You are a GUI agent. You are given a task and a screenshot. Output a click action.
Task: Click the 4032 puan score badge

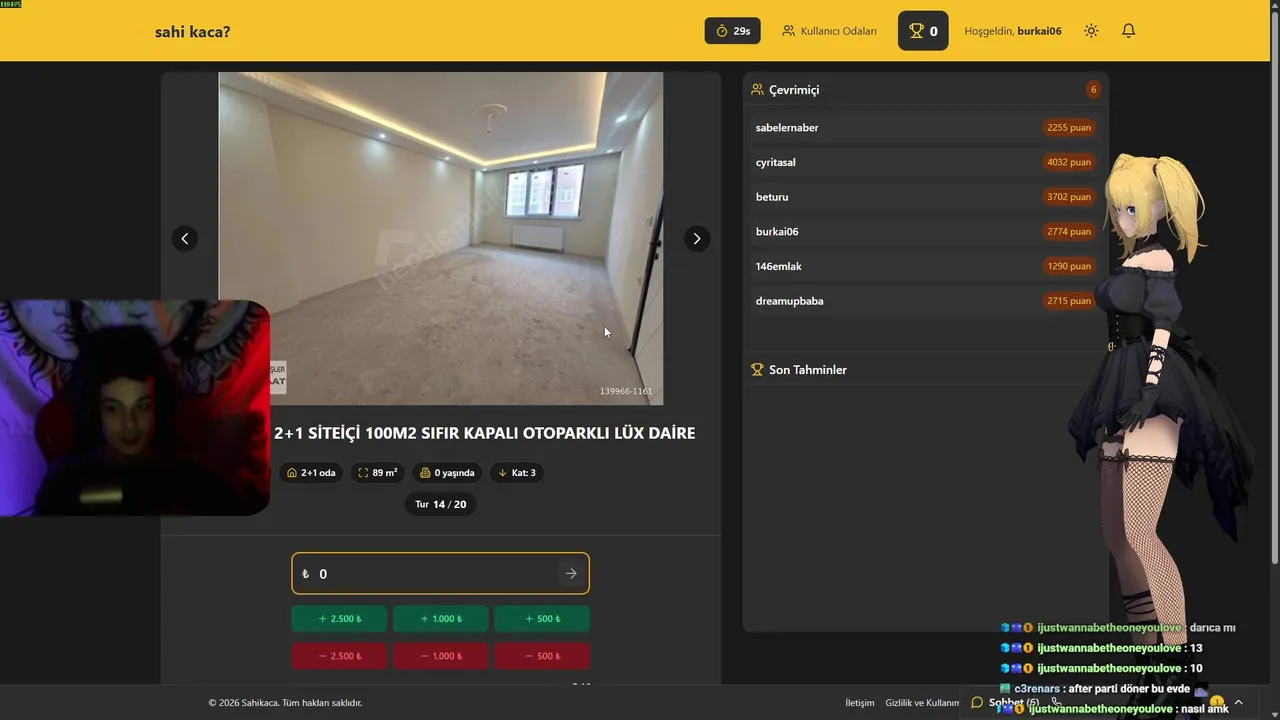pyautogui.click(x=1068, y=162)
